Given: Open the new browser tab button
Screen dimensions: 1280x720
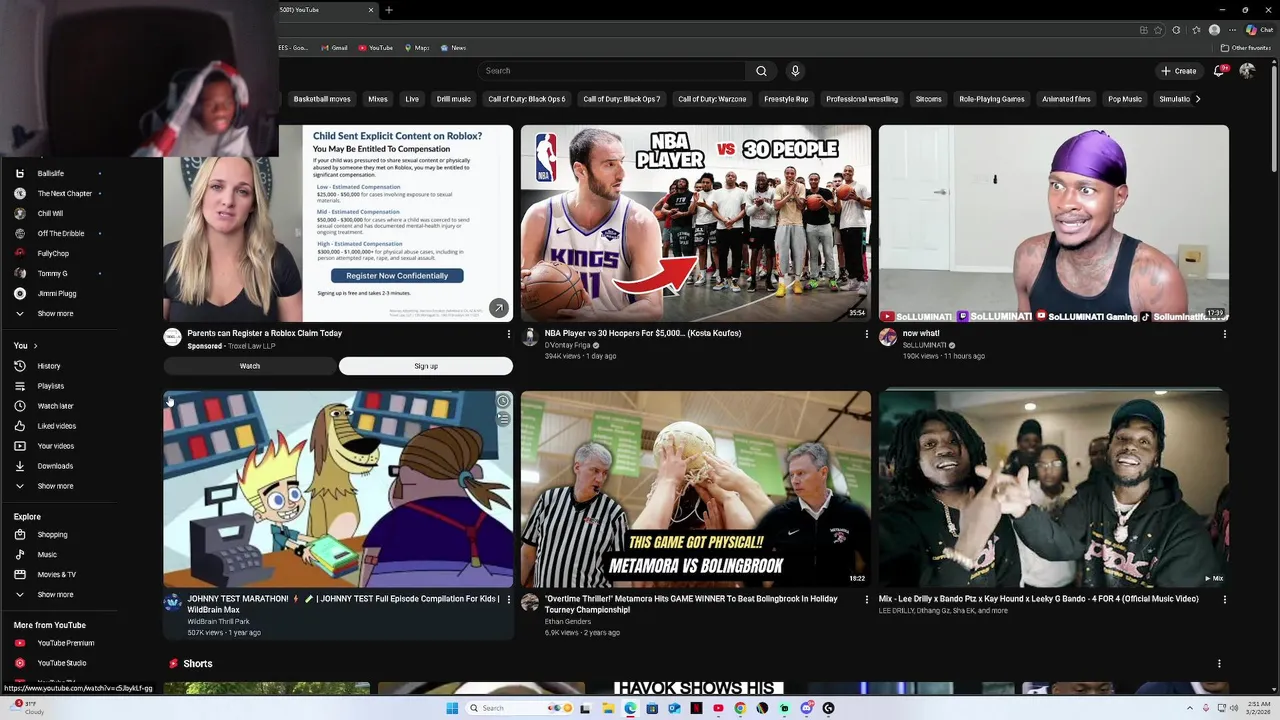Looking at the screenshot, I should 389,10.
